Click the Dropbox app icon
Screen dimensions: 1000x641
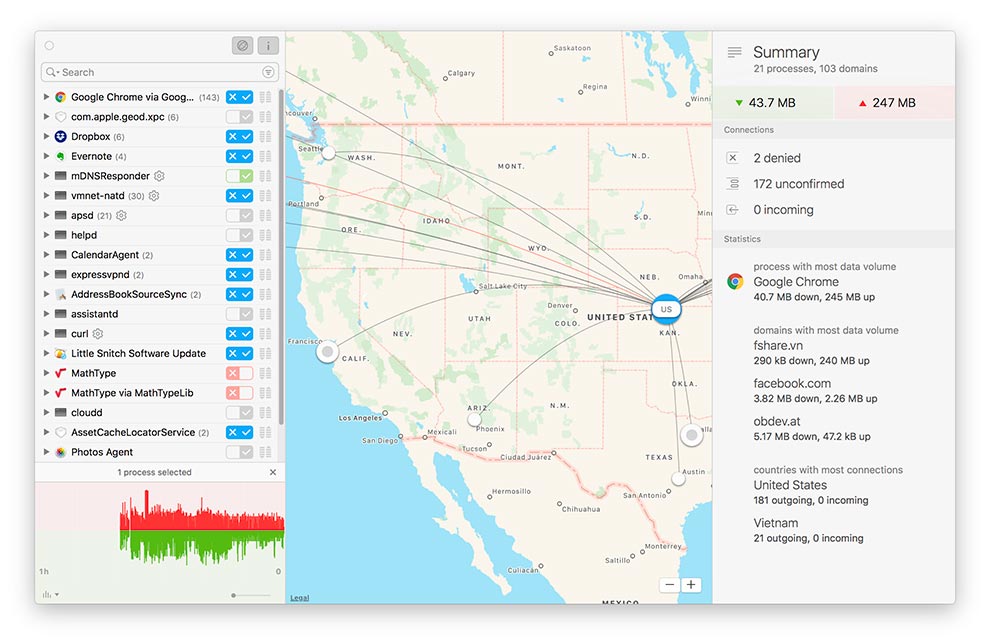(x=61, y=136)
